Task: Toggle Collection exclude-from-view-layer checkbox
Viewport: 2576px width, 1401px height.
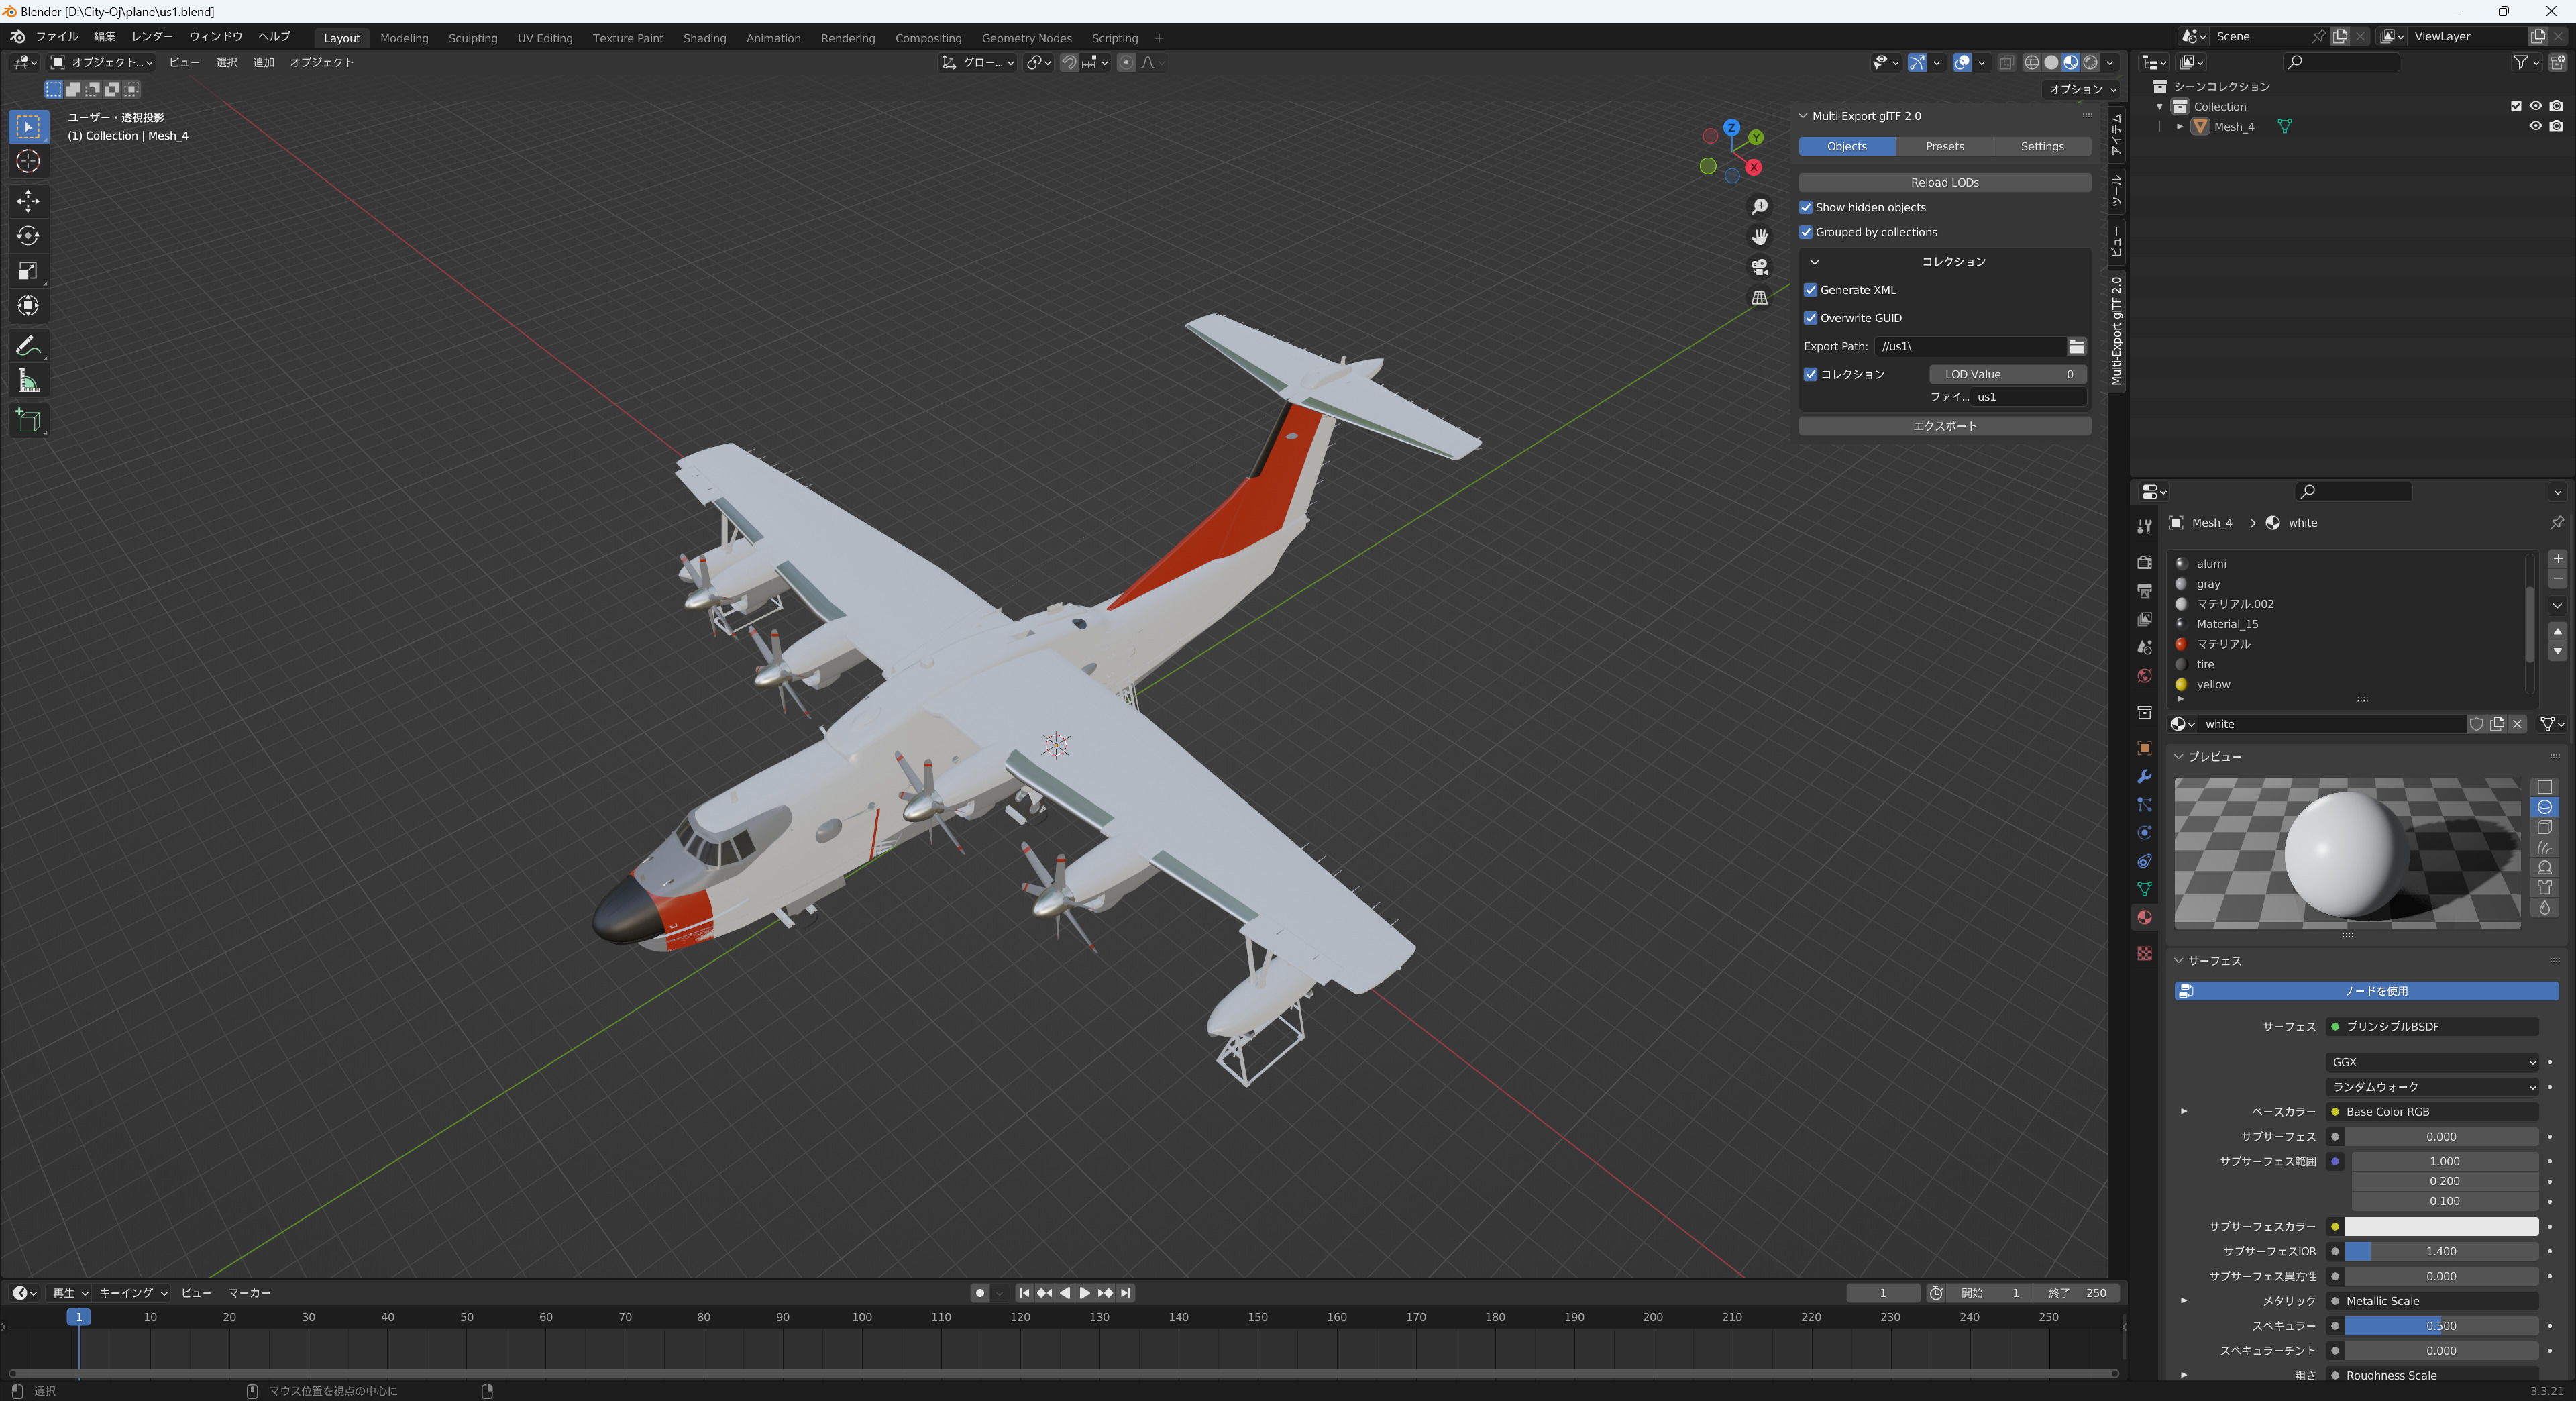Action: [x=2516, y=106]
